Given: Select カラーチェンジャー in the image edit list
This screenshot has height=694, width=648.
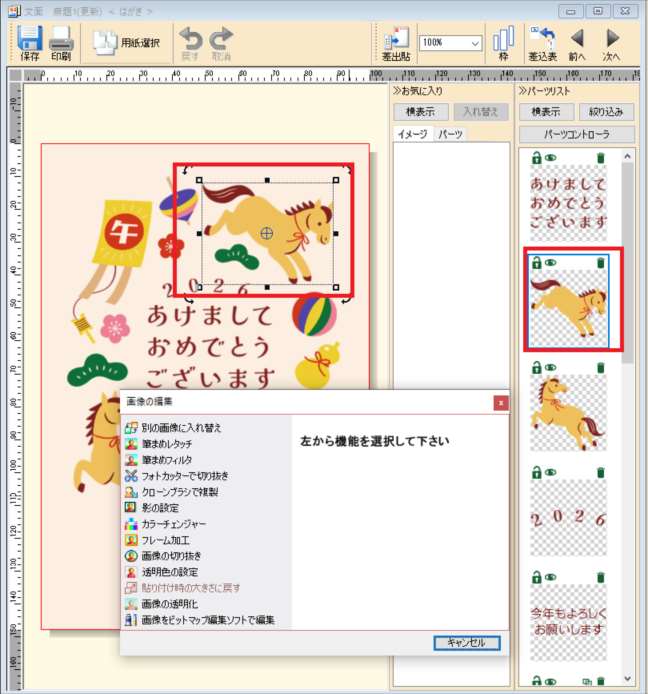Looking at the screenshot, I should pyautogui.click(x=174, y=524).
